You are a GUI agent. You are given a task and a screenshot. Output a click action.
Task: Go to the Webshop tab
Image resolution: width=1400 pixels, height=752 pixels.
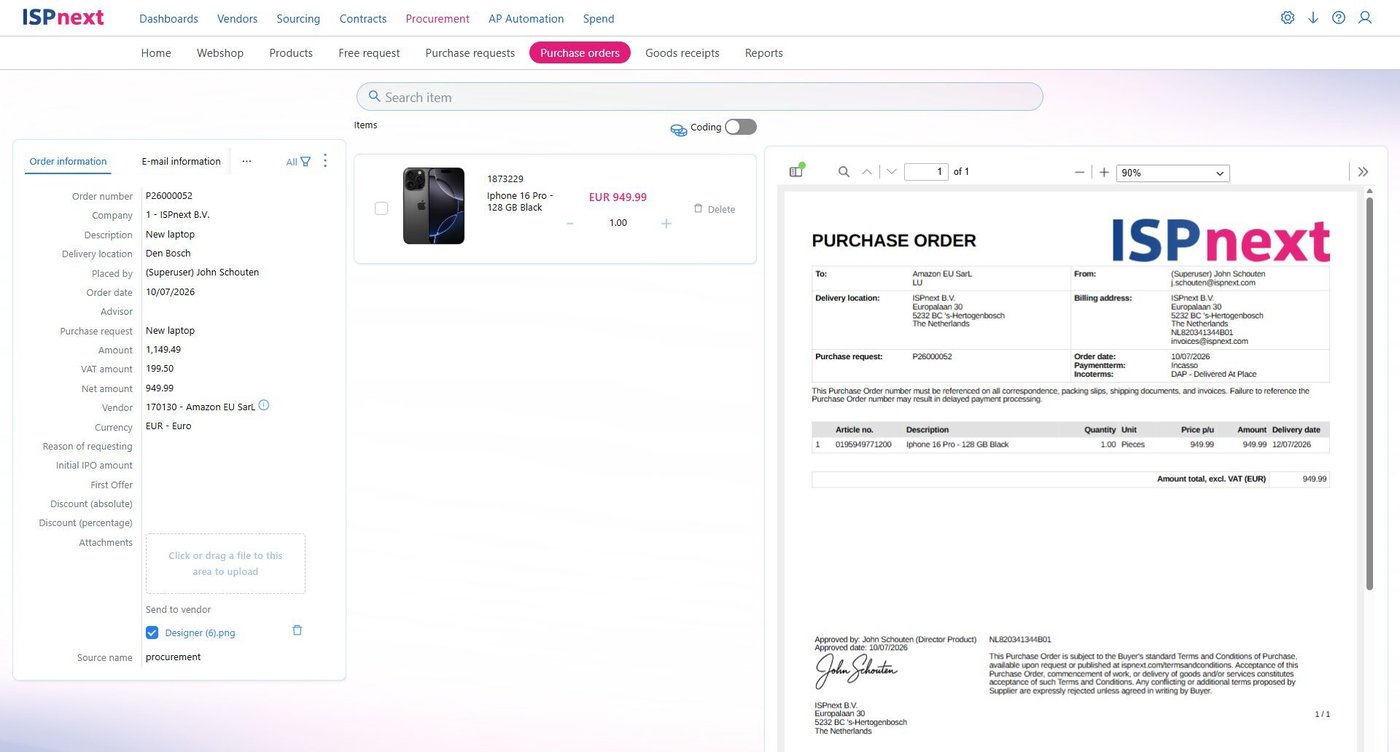220,53
